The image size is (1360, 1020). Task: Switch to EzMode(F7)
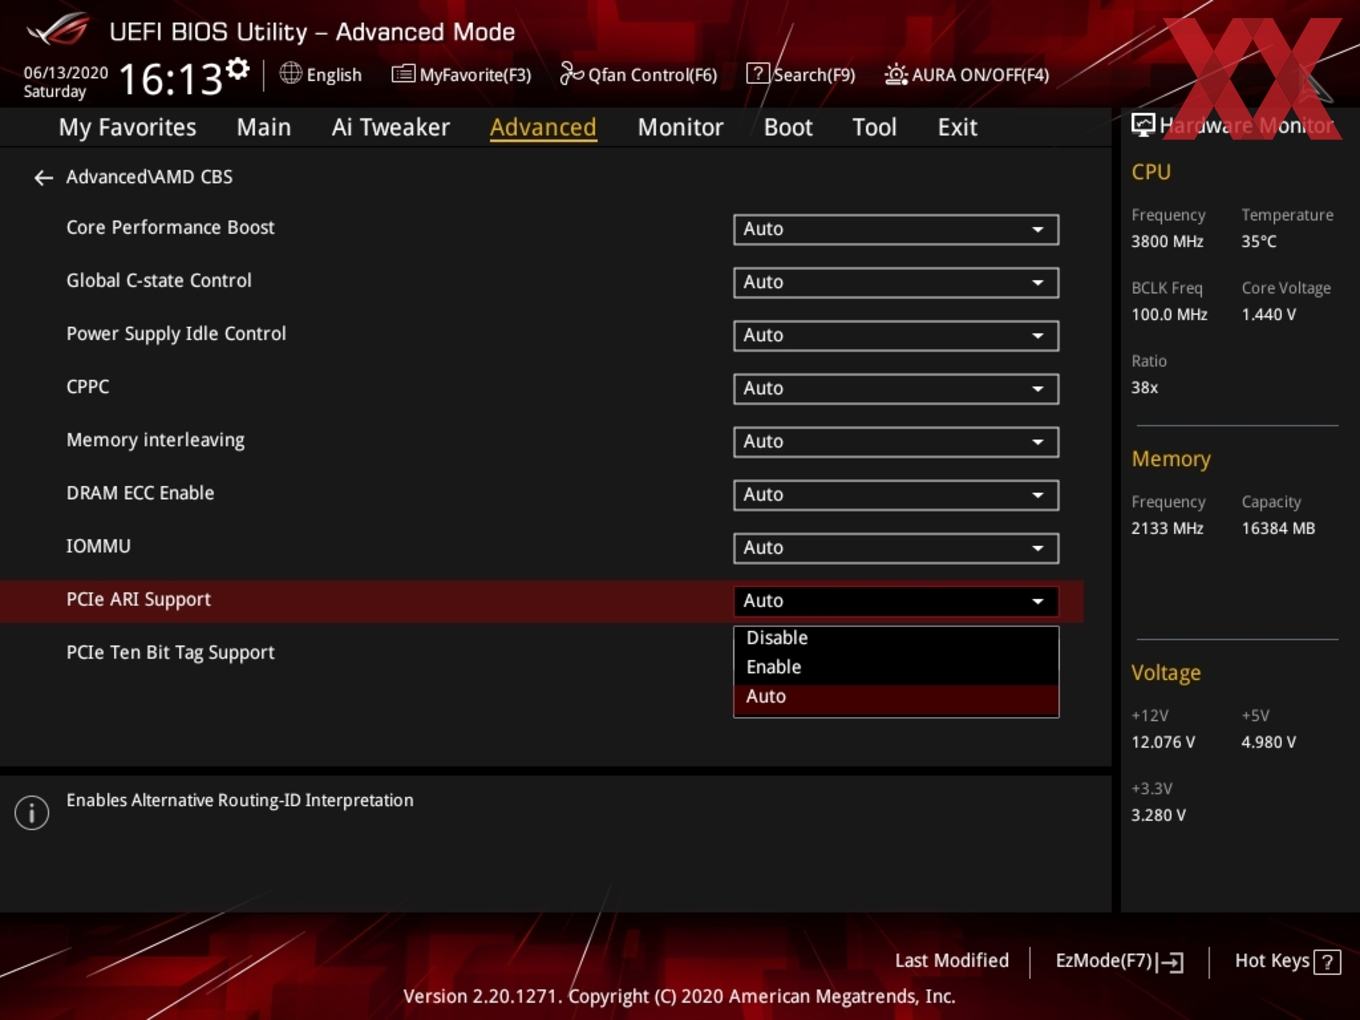click(1120, 961)
